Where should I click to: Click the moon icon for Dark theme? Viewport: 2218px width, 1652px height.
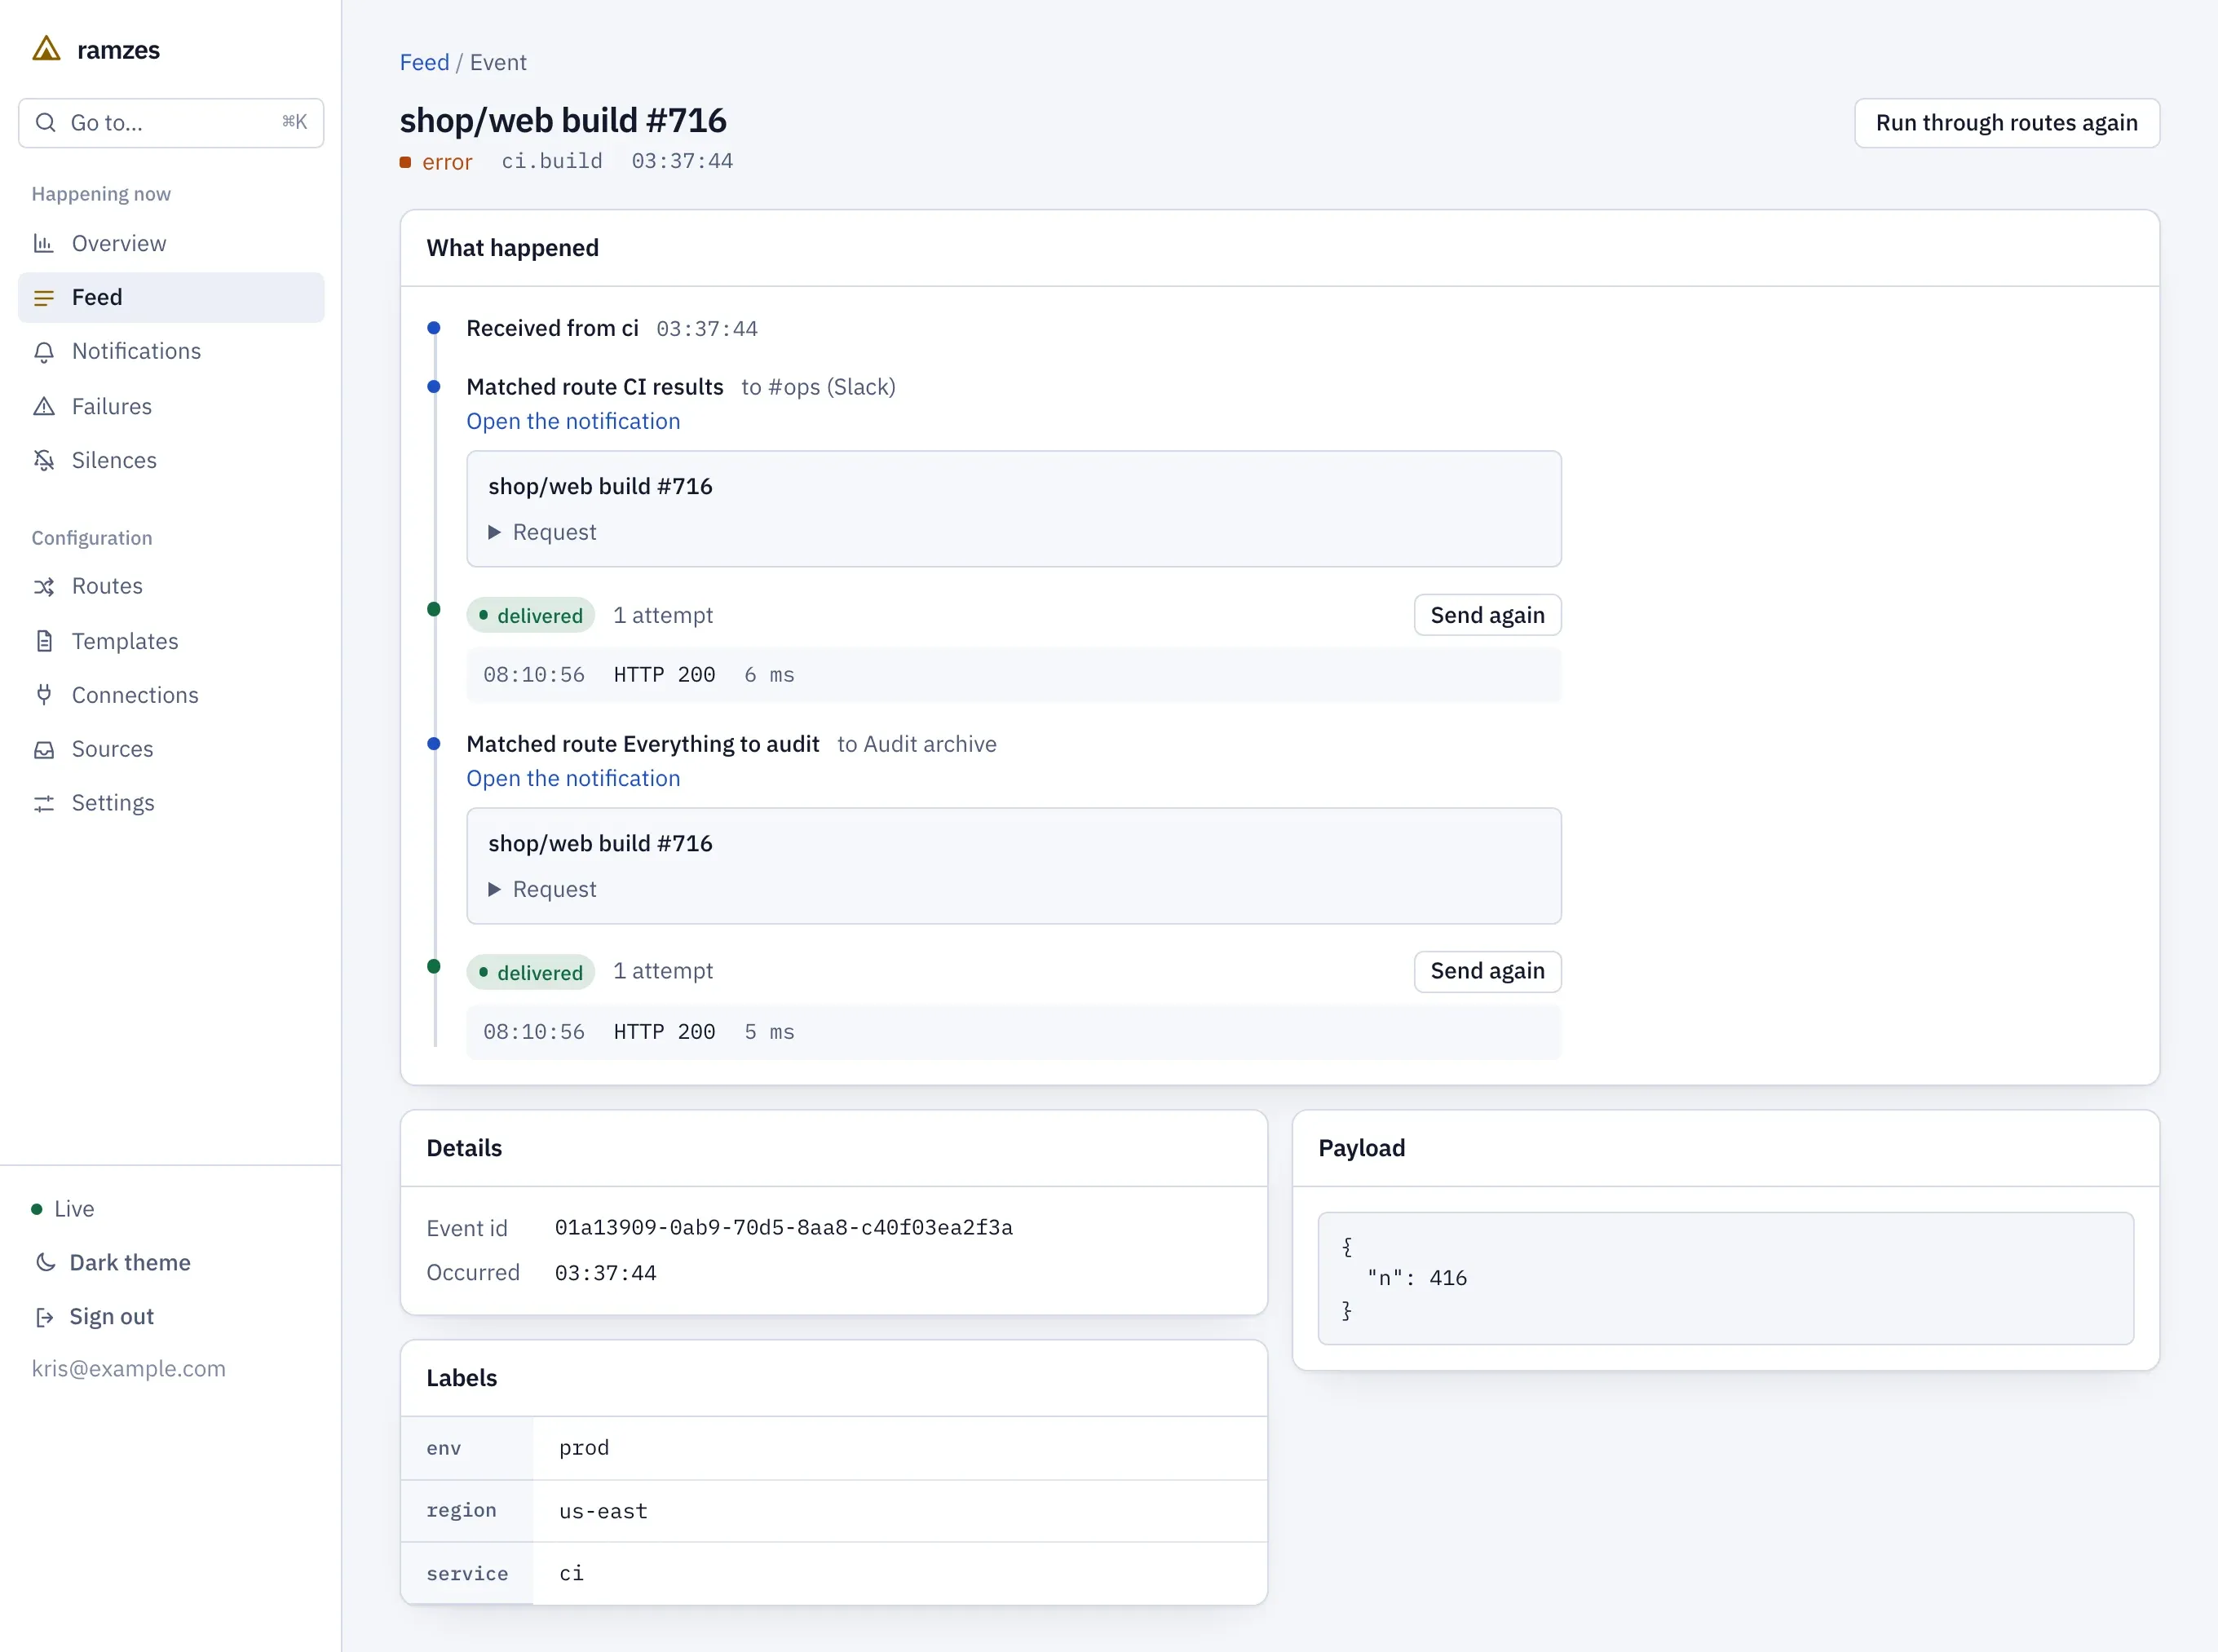45,1262
